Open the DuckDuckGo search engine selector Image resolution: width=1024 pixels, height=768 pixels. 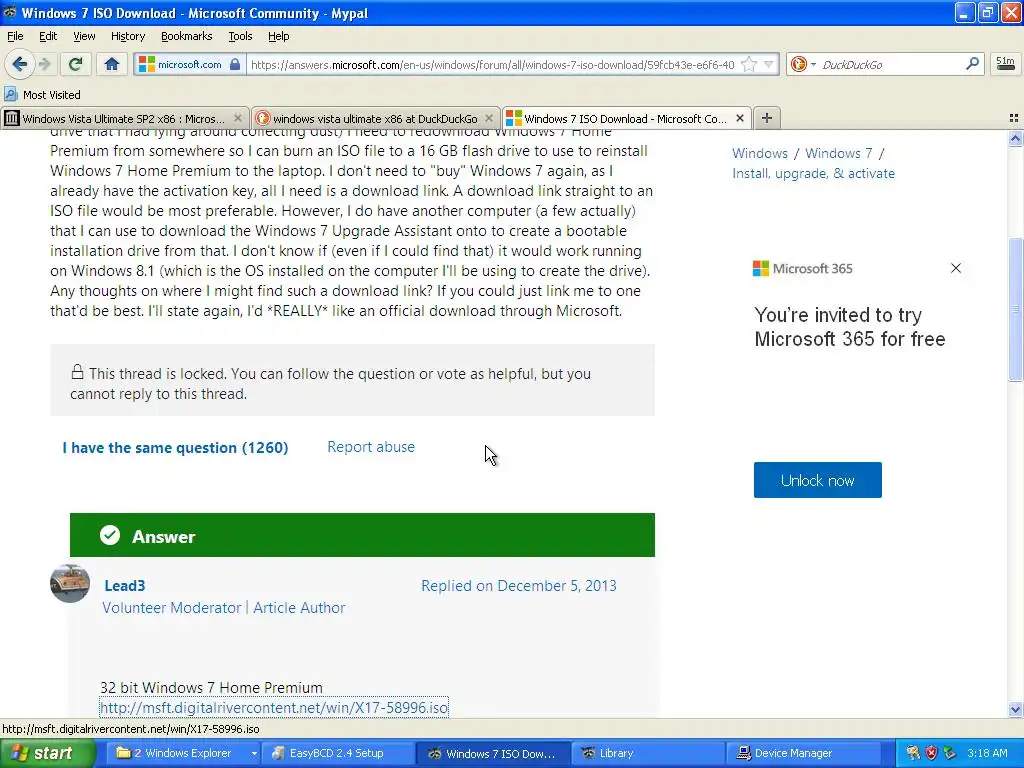(x=803, y=64)
